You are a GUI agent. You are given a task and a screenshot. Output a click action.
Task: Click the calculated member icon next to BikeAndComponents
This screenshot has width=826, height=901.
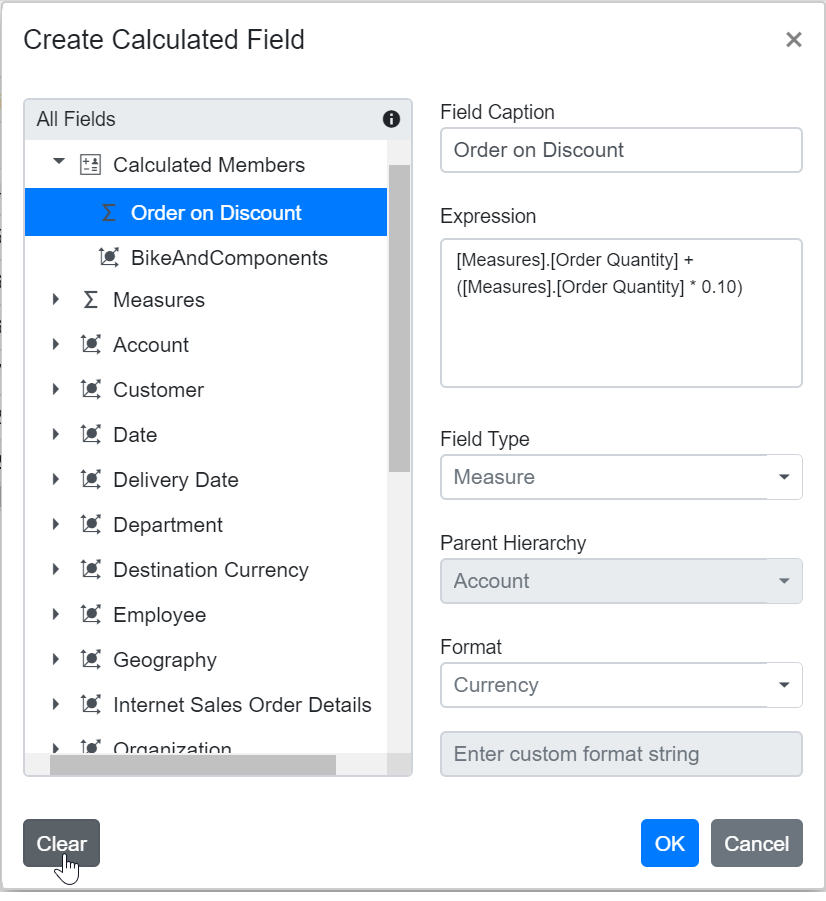pos(112,257)
